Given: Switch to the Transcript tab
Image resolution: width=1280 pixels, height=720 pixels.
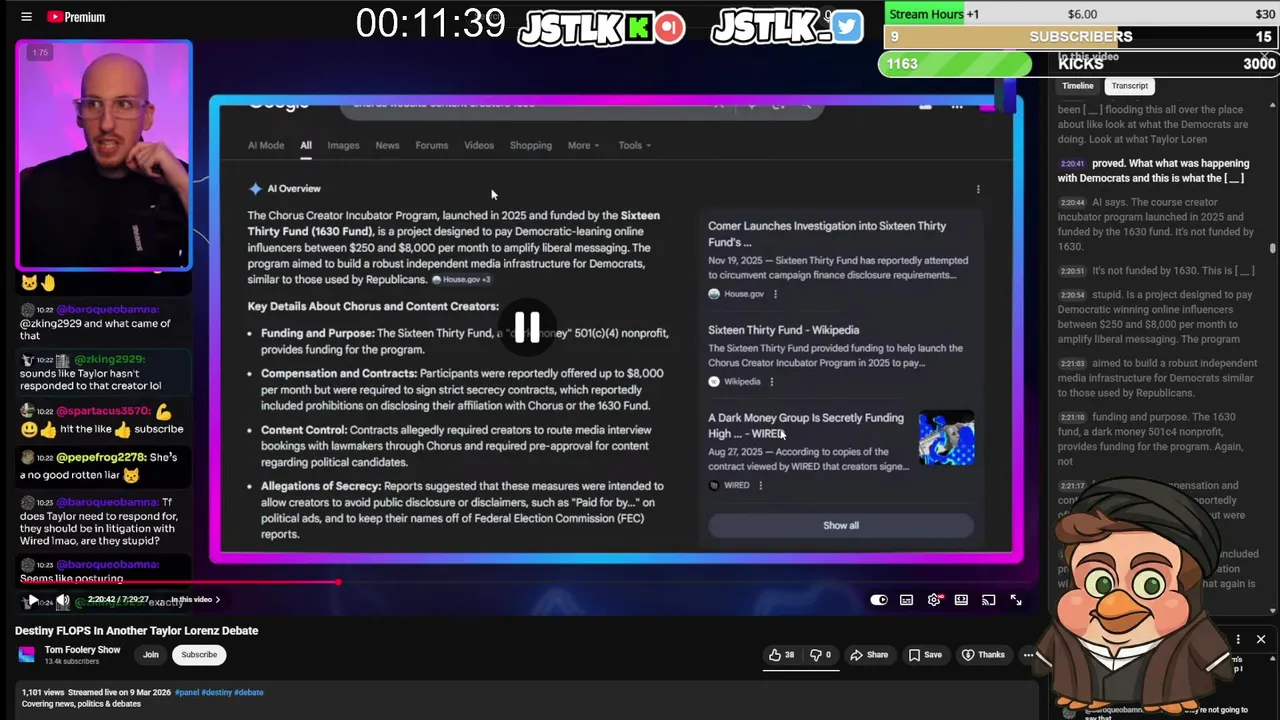Looking at the screenshot, I should click(x=1129, y=86).
